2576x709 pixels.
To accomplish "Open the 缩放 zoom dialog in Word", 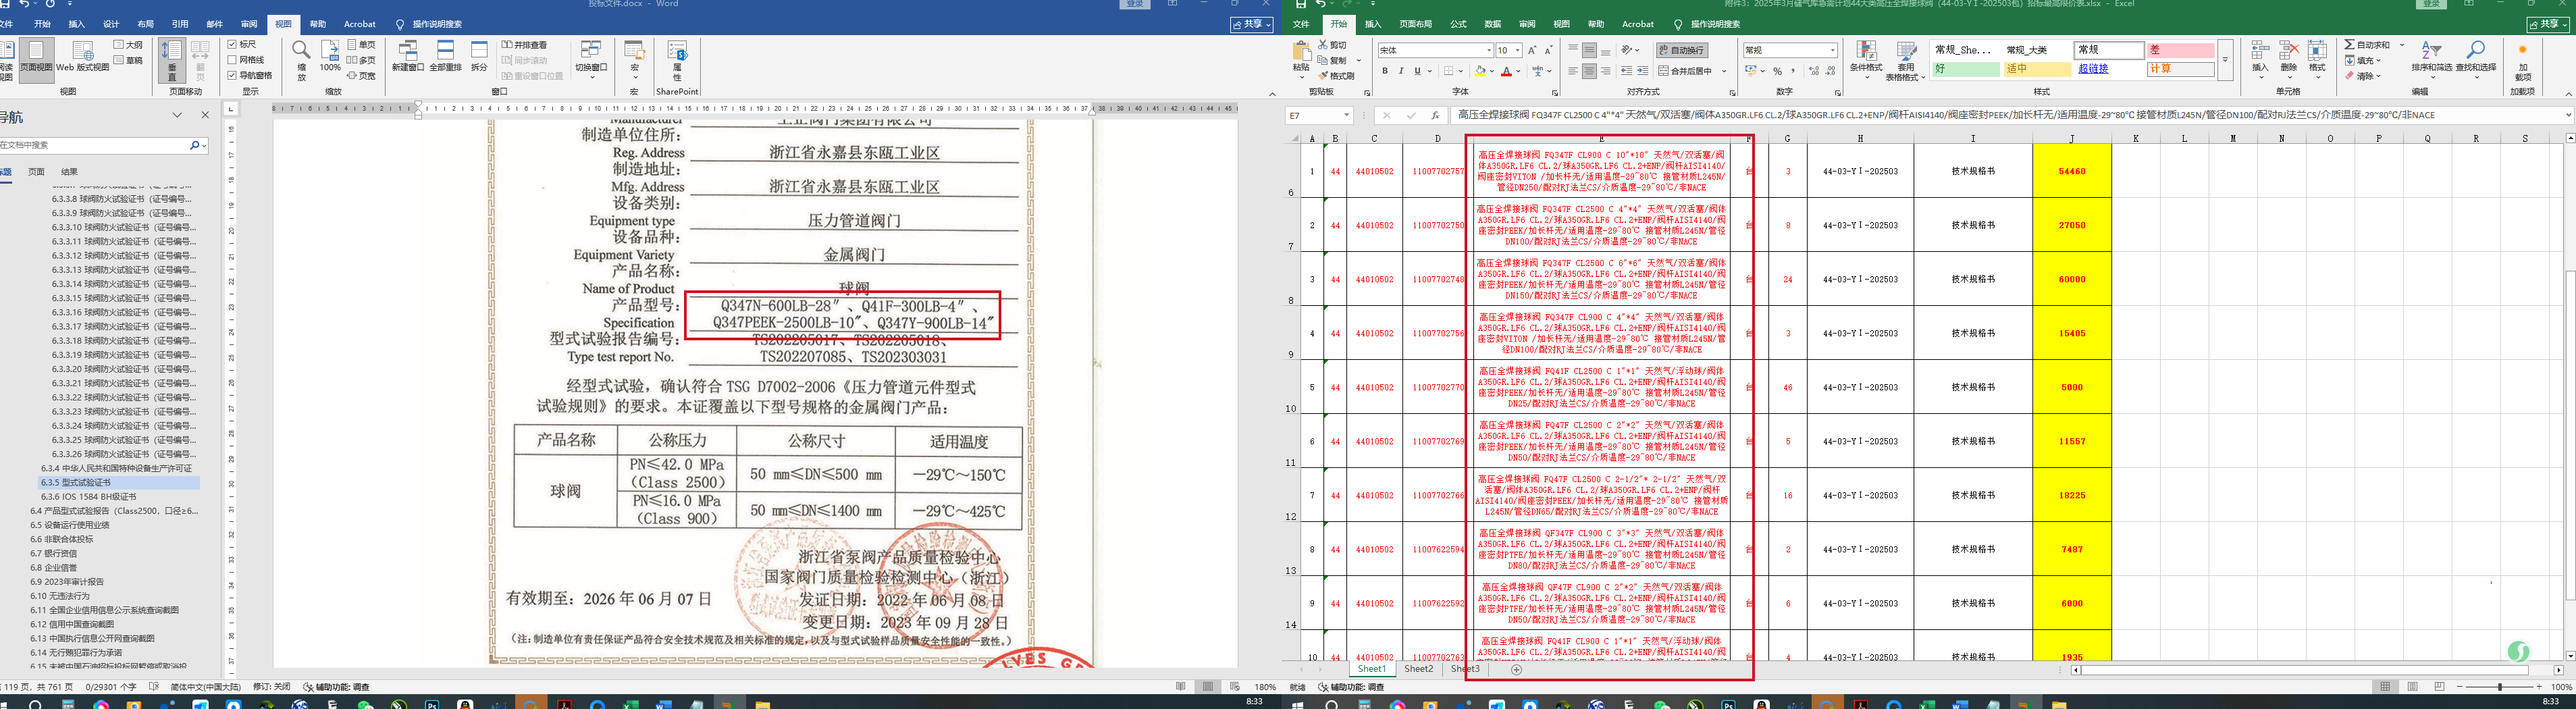I will point(301,60).
